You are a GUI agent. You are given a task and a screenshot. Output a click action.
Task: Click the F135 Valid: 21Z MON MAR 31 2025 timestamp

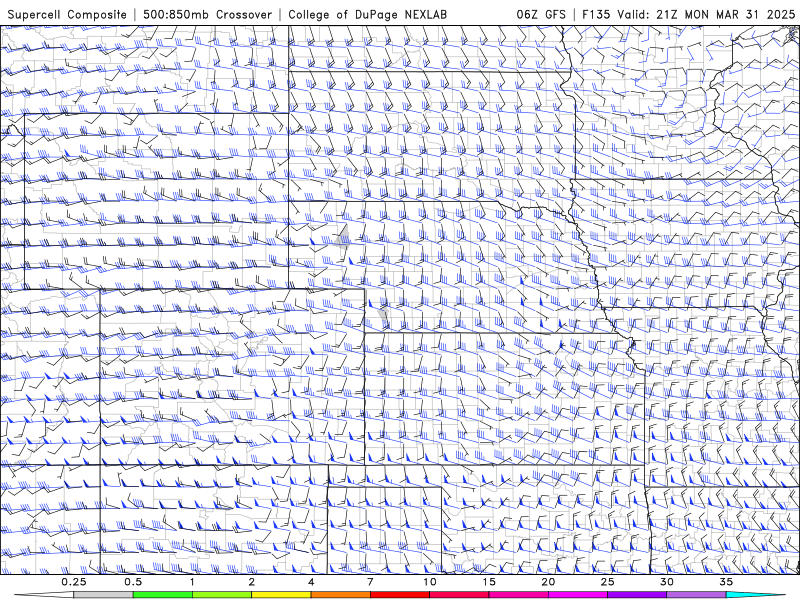pos(688,14)
